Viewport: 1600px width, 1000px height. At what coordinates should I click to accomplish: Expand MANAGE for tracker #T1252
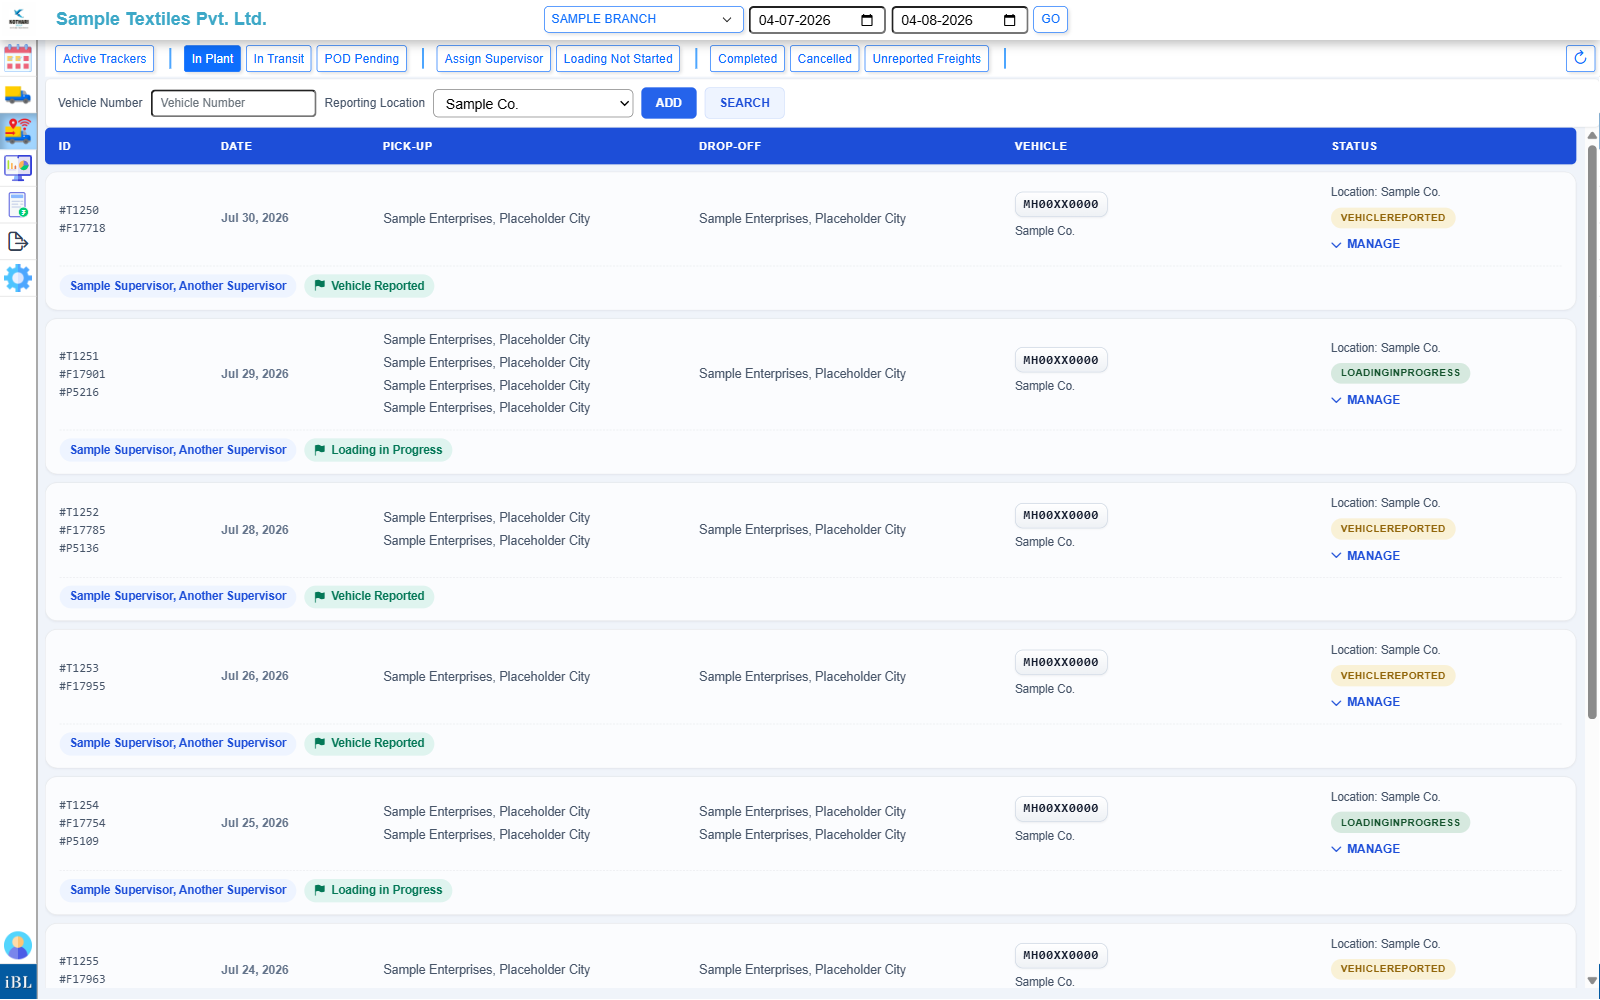pos(1365,556)
